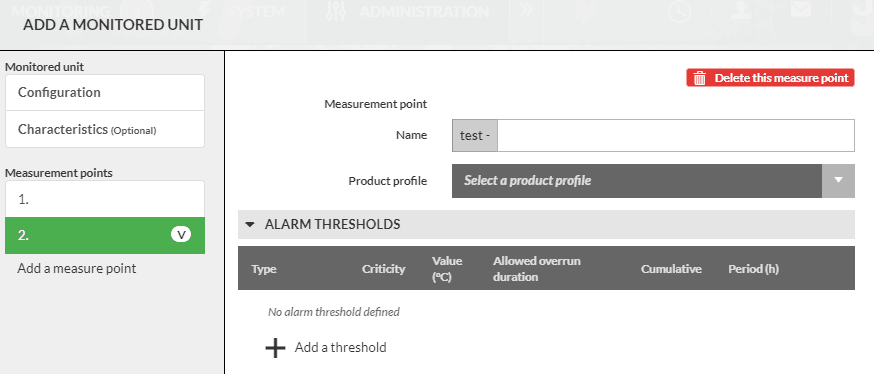The image size is (874, 374).
Task: Click the V badge on measurement point 2
Action: [x=181, y=235]
